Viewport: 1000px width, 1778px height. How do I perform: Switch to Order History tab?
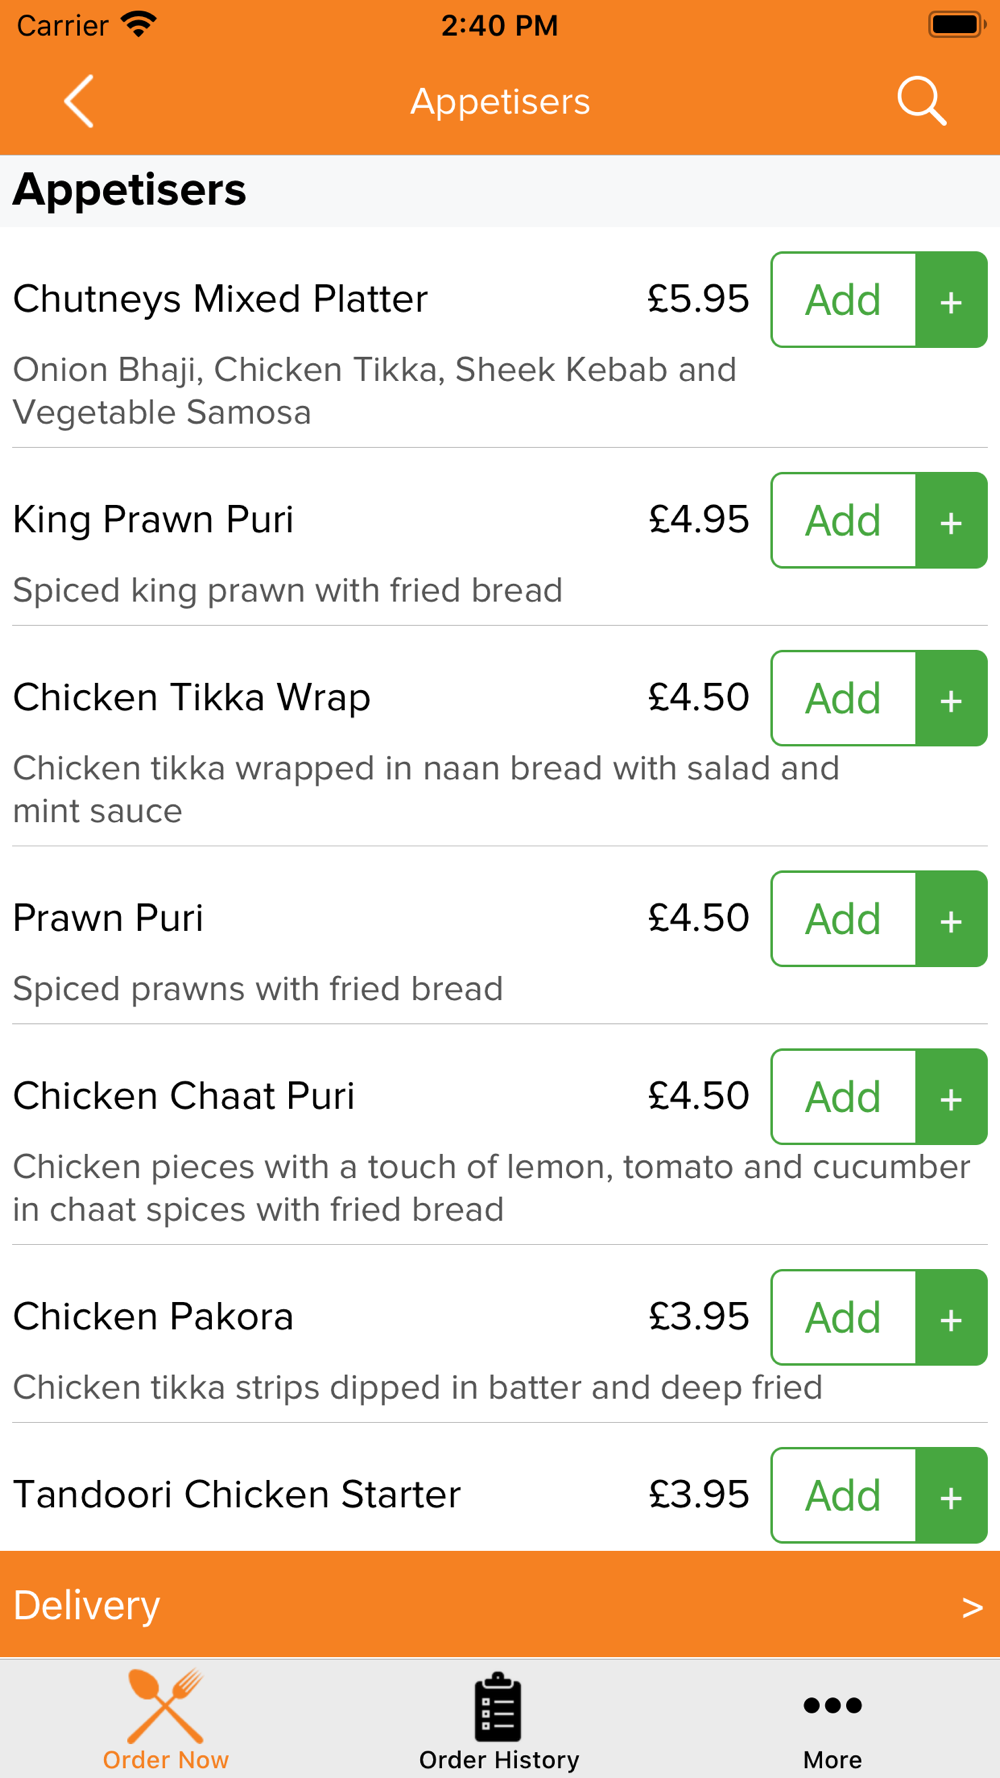tap(499, 1722)
